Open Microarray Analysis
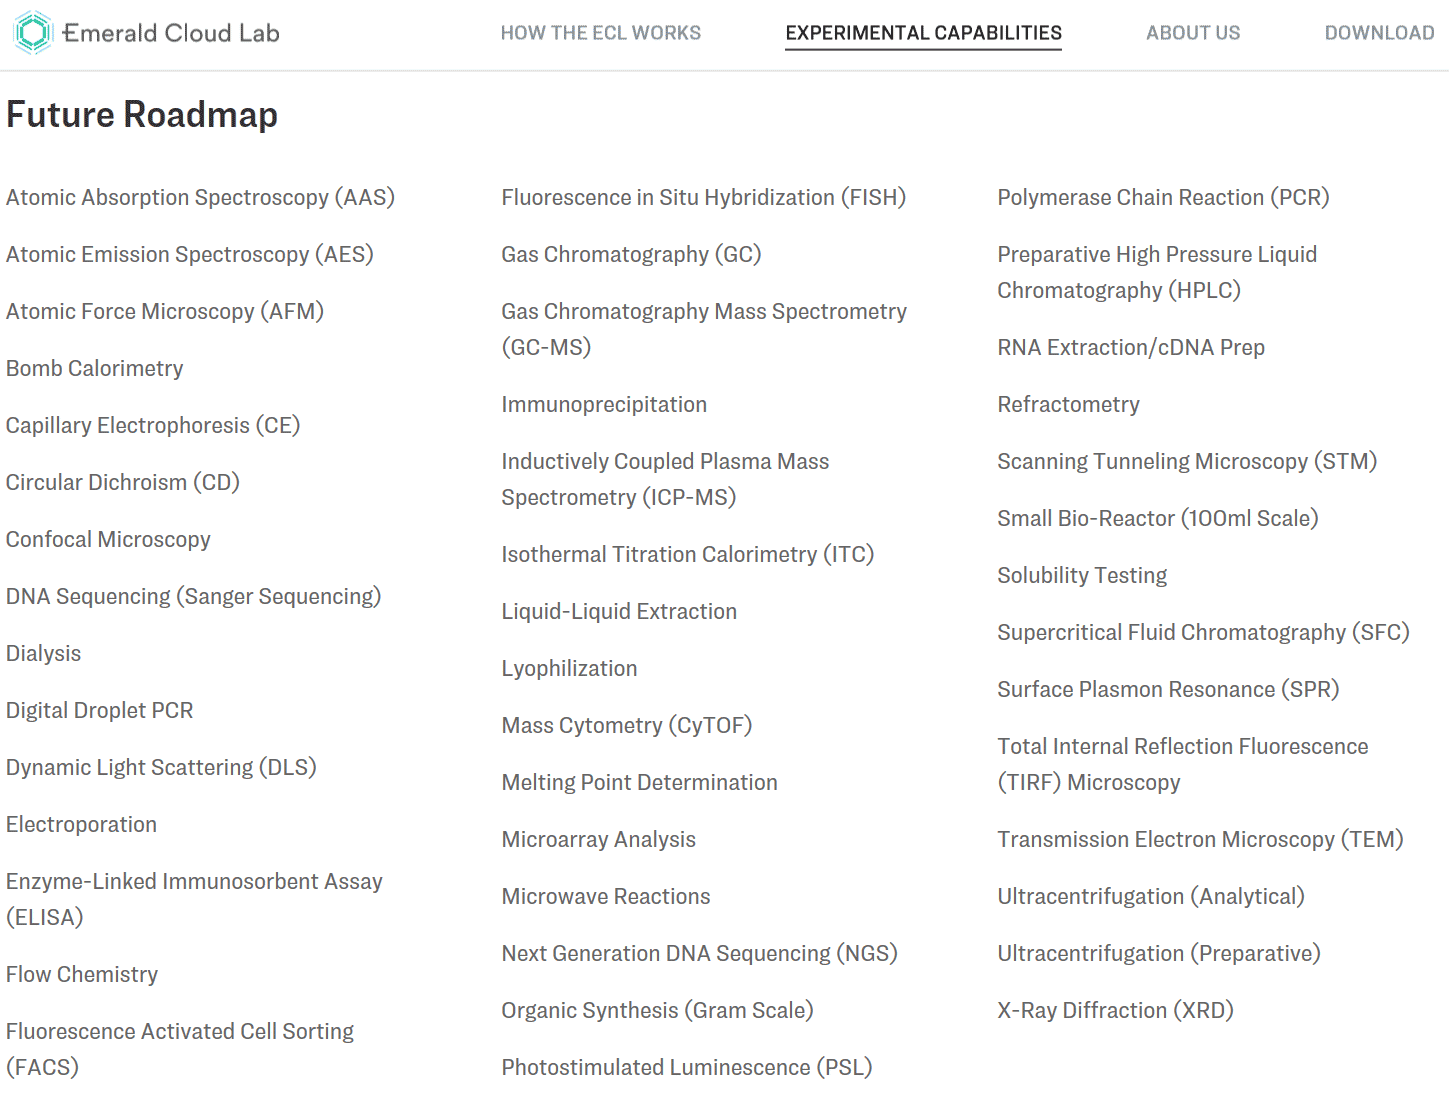 pyautogui.click(x=599, y=840)
